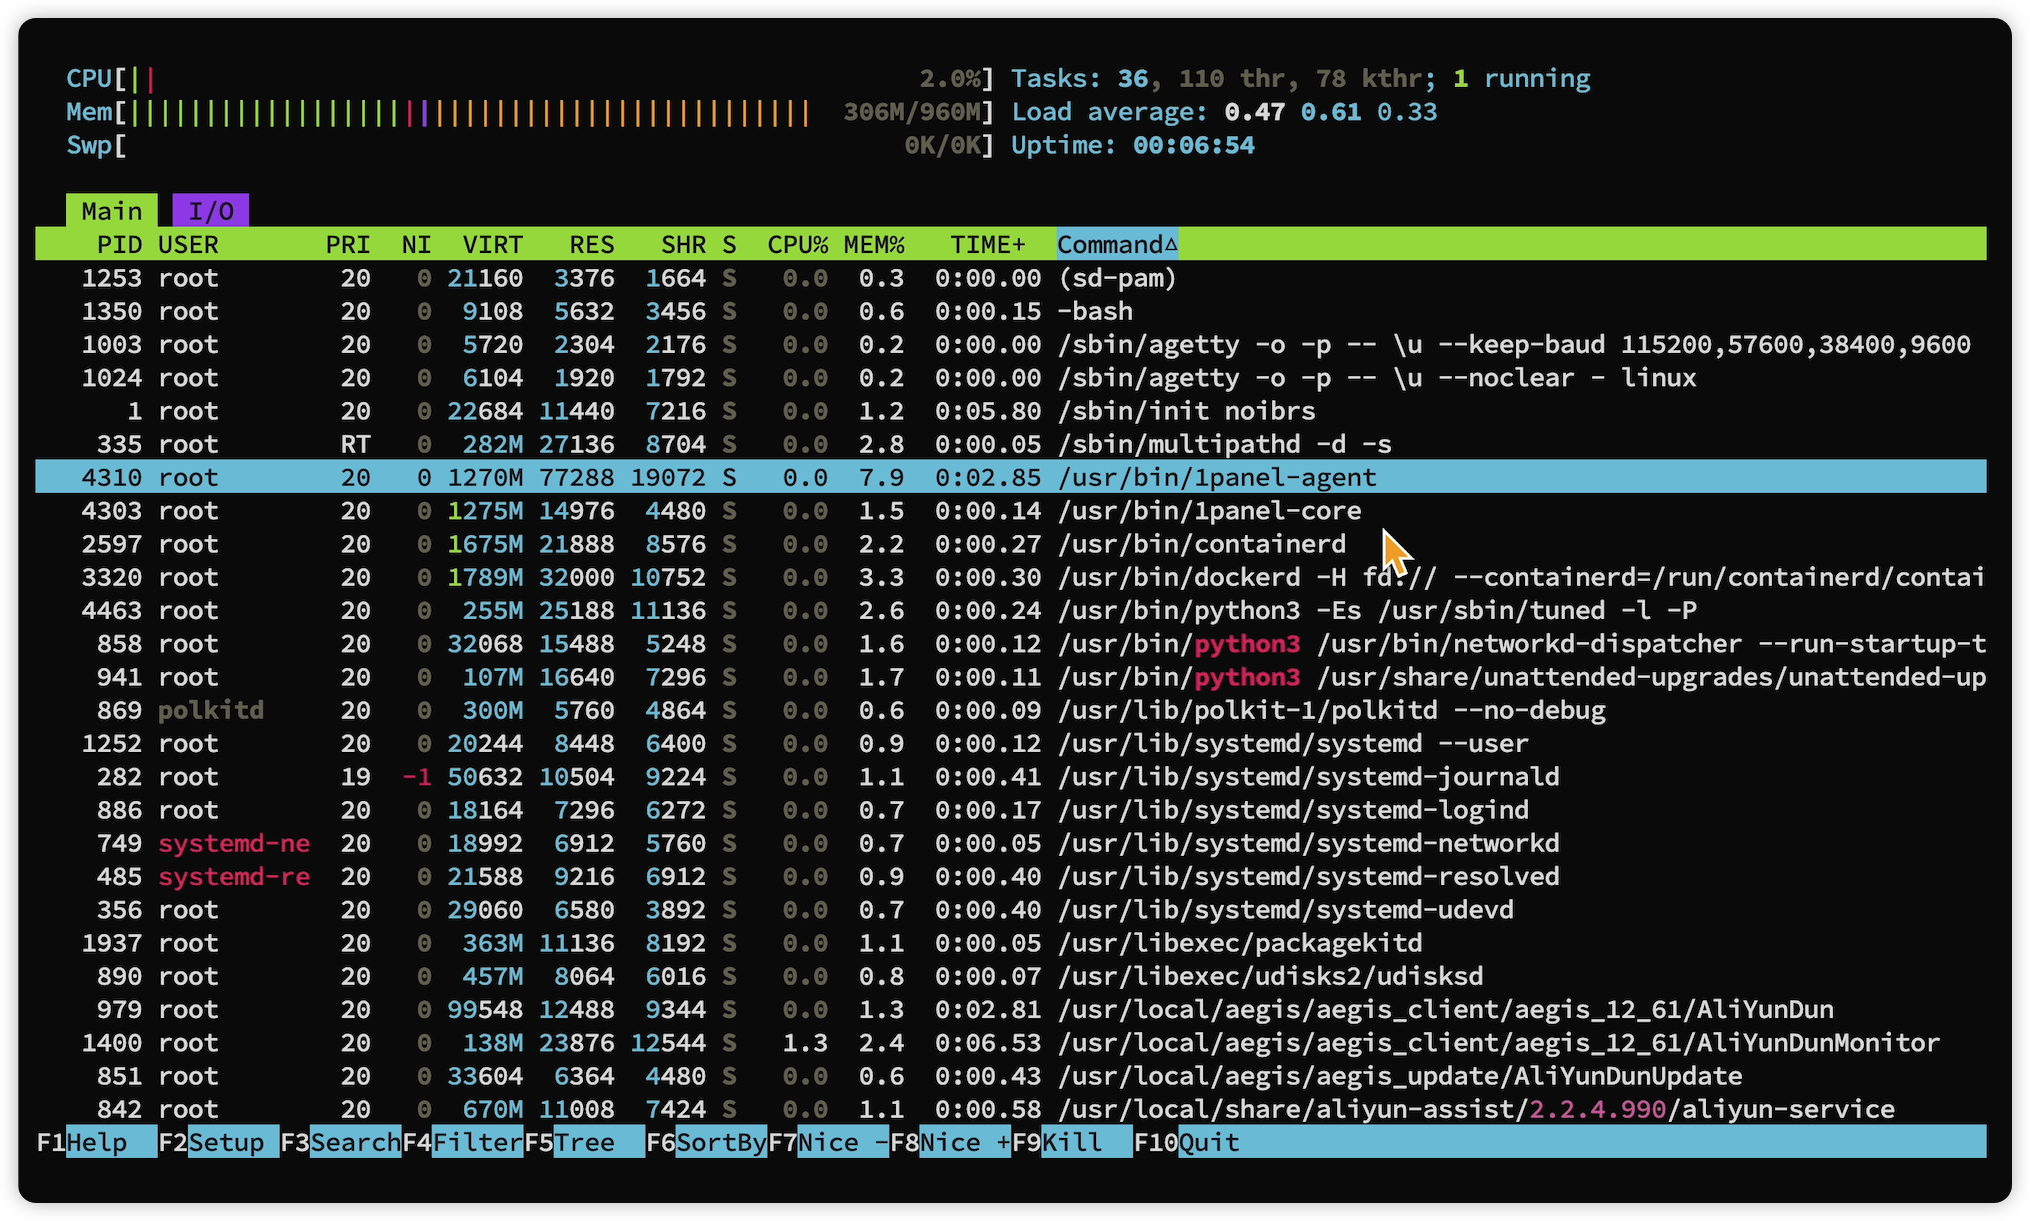Image resolution: width=2030 pixels, height=1221 pixels.
Task: Click F10 Quit button
Action: point(1208,1142)
